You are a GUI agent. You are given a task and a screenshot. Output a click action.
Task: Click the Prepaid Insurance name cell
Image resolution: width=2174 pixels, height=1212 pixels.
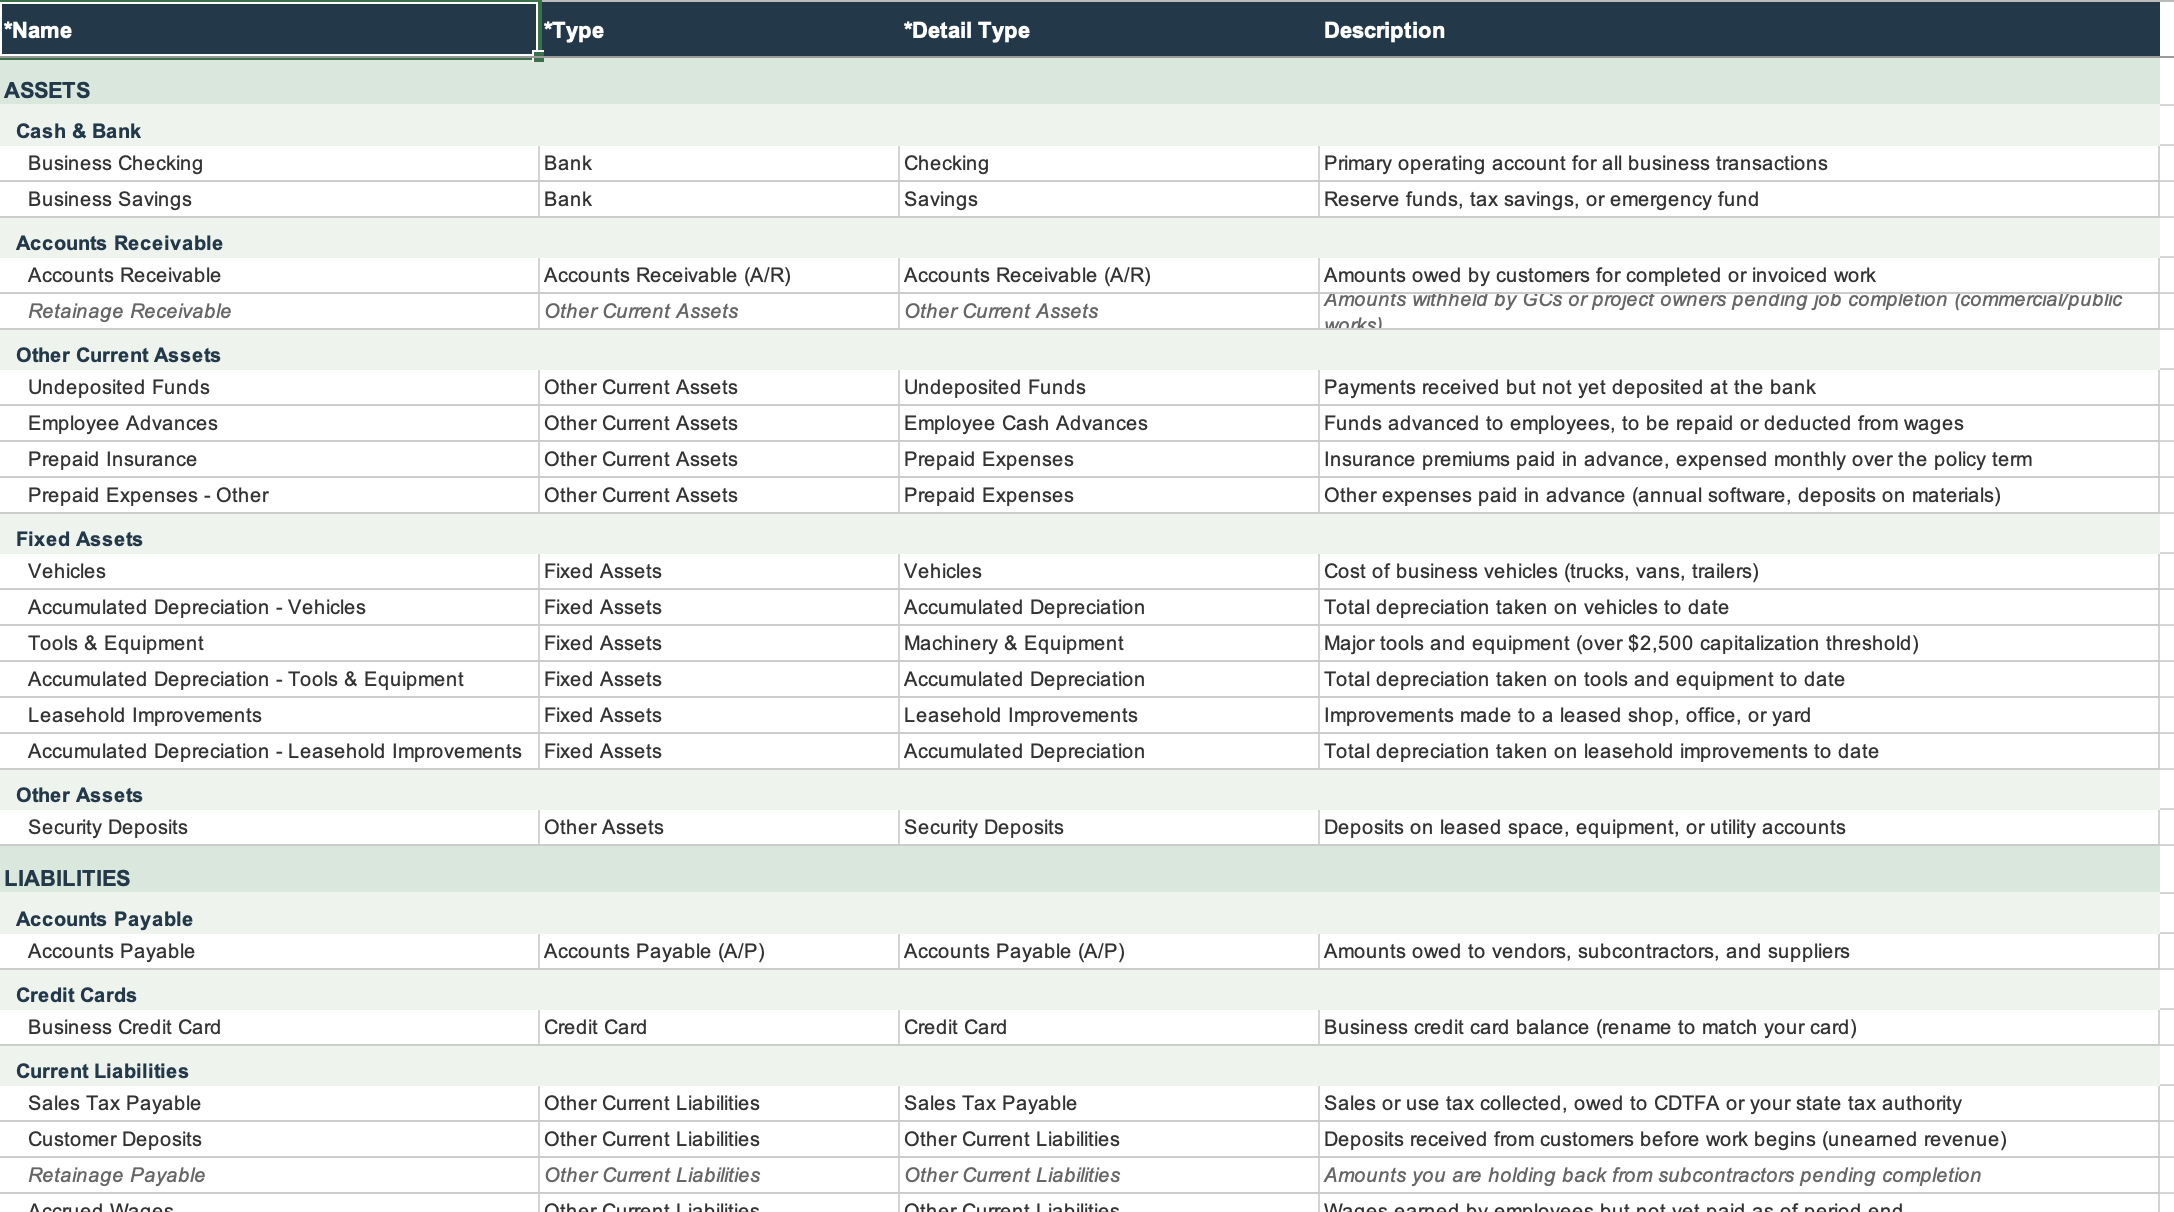[269, 459]
